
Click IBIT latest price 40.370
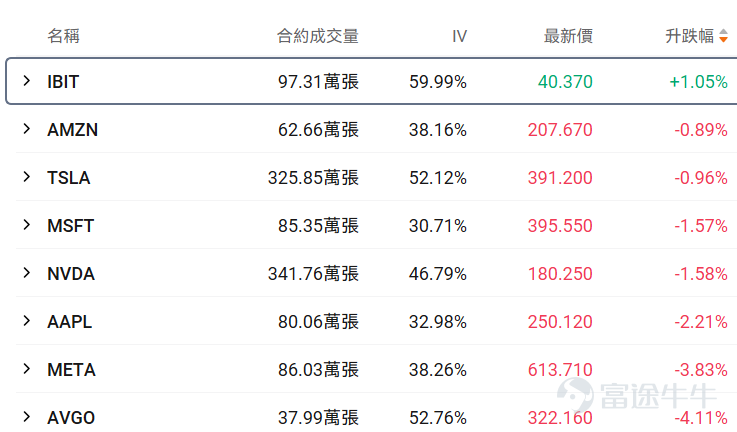coord(565,82)
